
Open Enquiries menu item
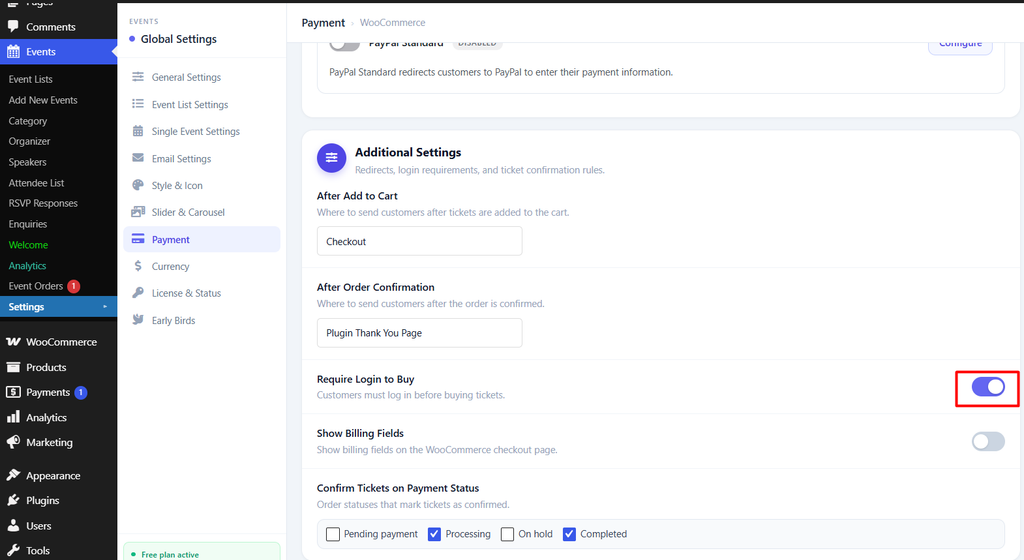click(28, 224)
